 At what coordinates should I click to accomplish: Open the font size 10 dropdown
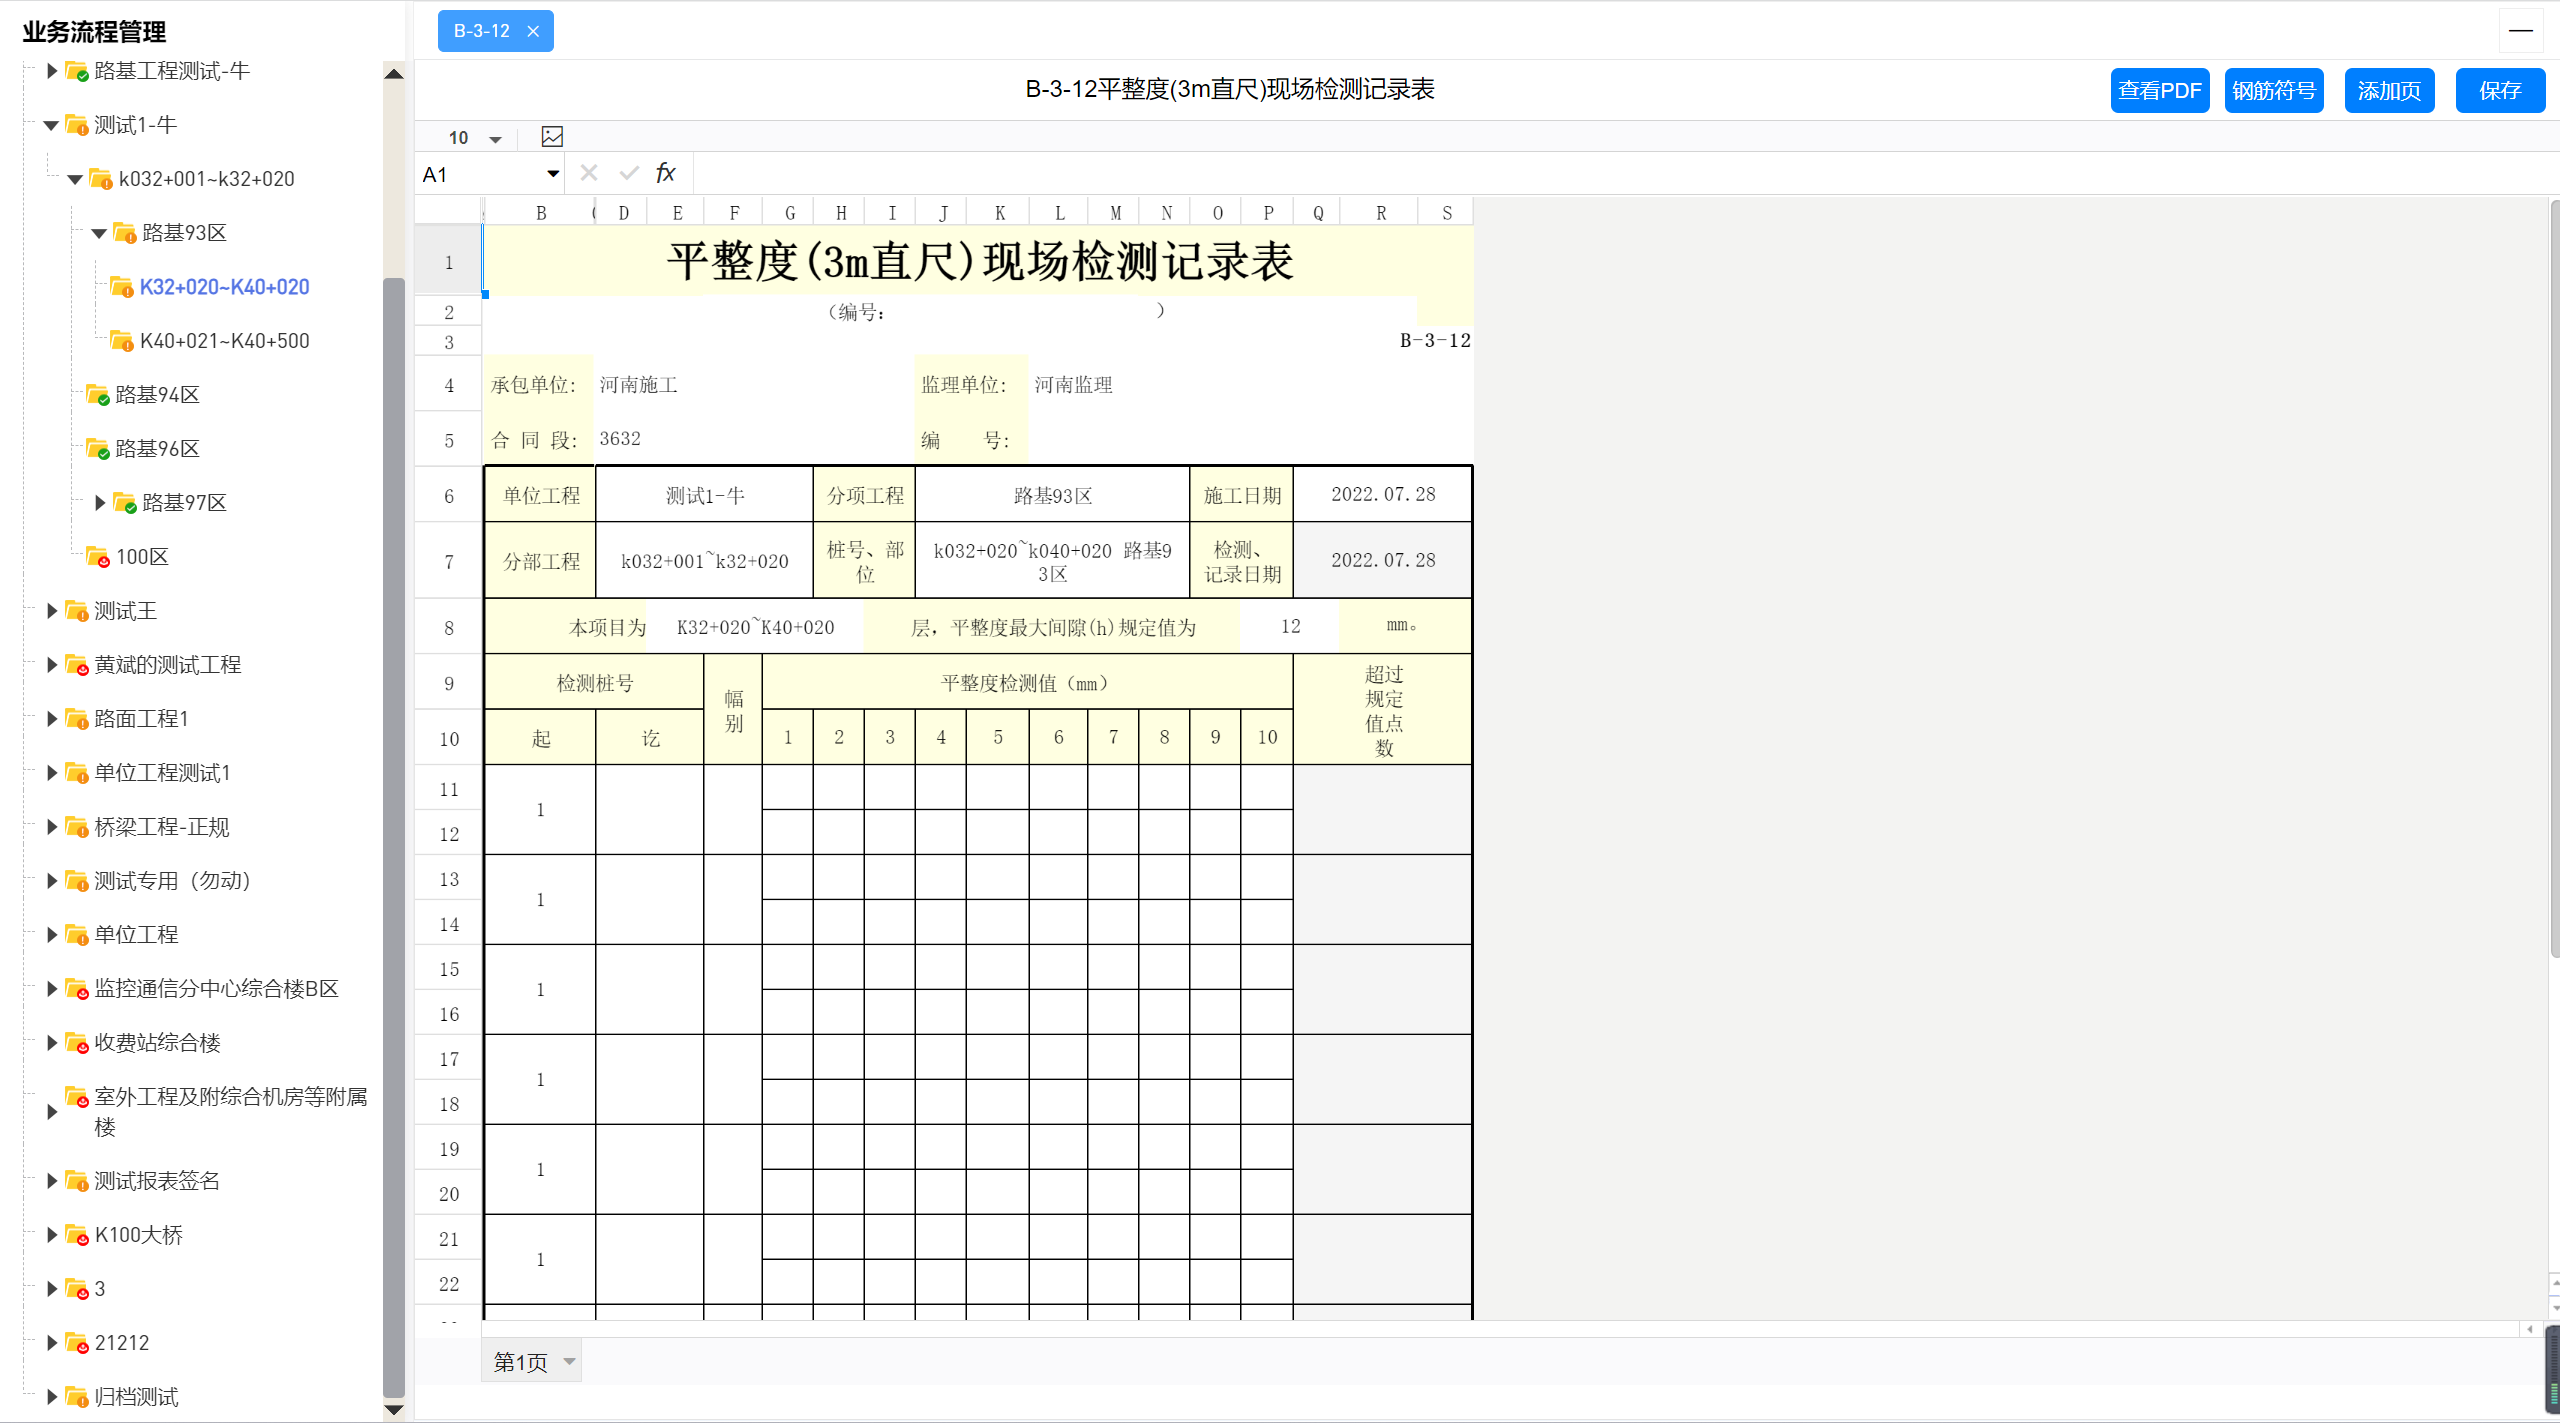click(x=495, y=139)
